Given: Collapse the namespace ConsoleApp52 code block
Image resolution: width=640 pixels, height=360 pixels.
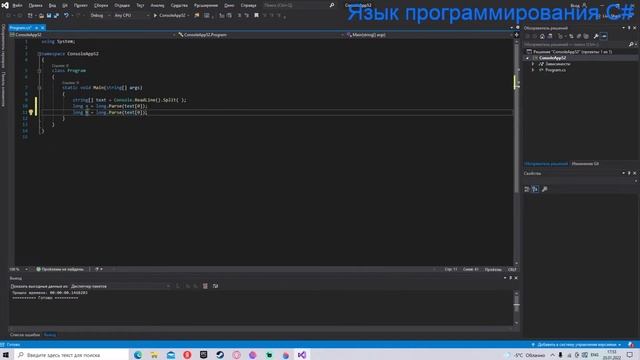Looking at the screenshot, I should [39, 54].
